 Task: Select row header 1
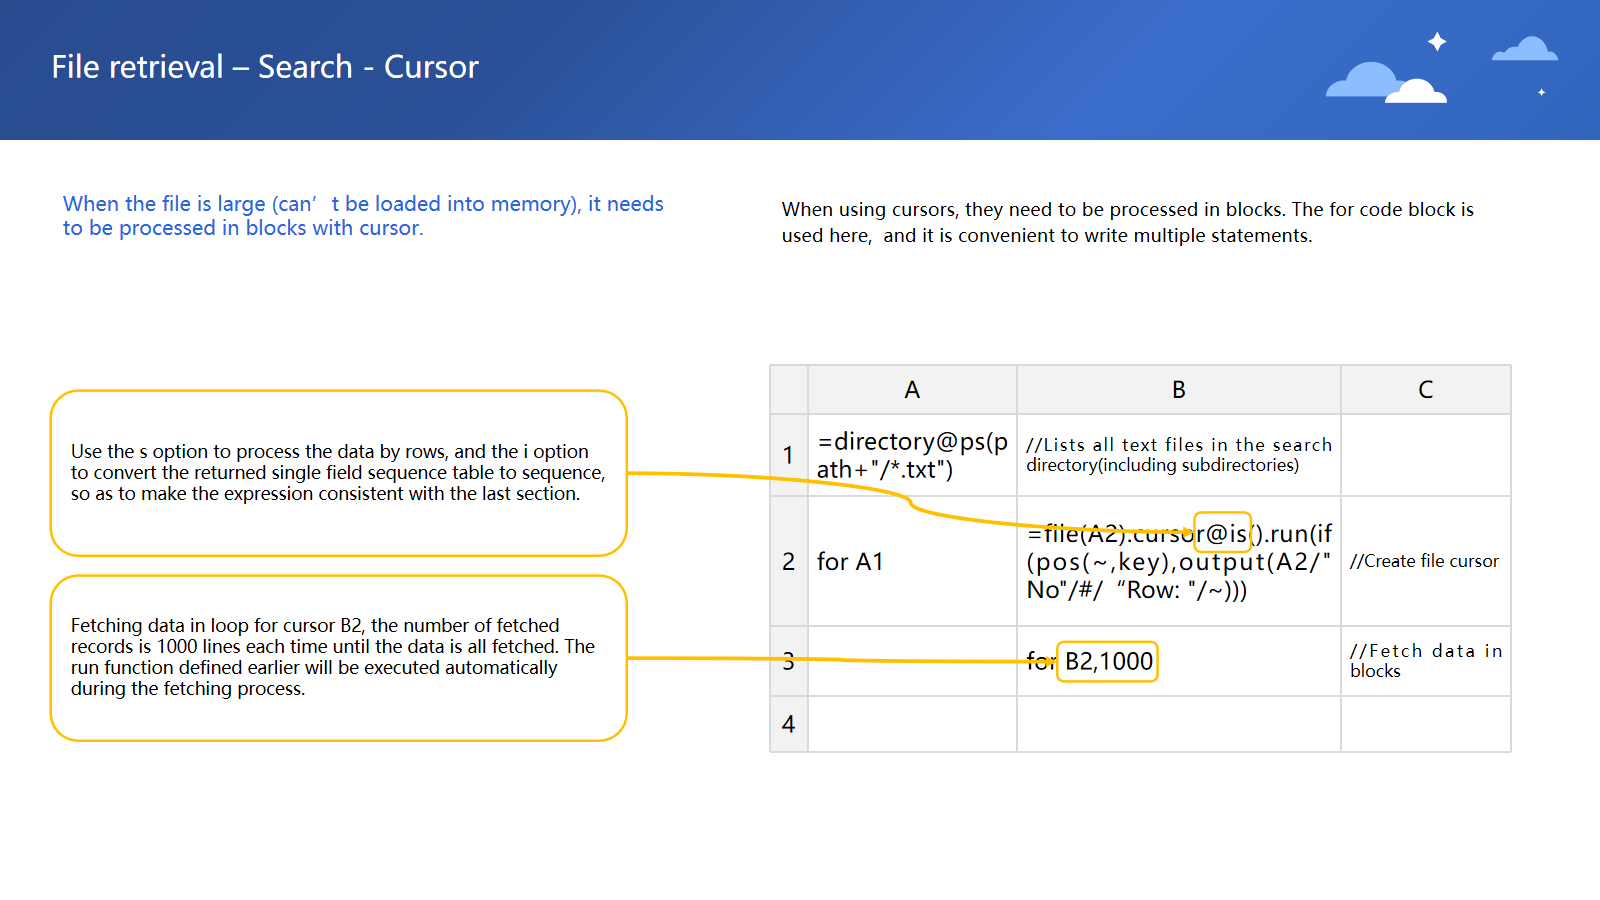pyautogui.click(x=788, y=455)
